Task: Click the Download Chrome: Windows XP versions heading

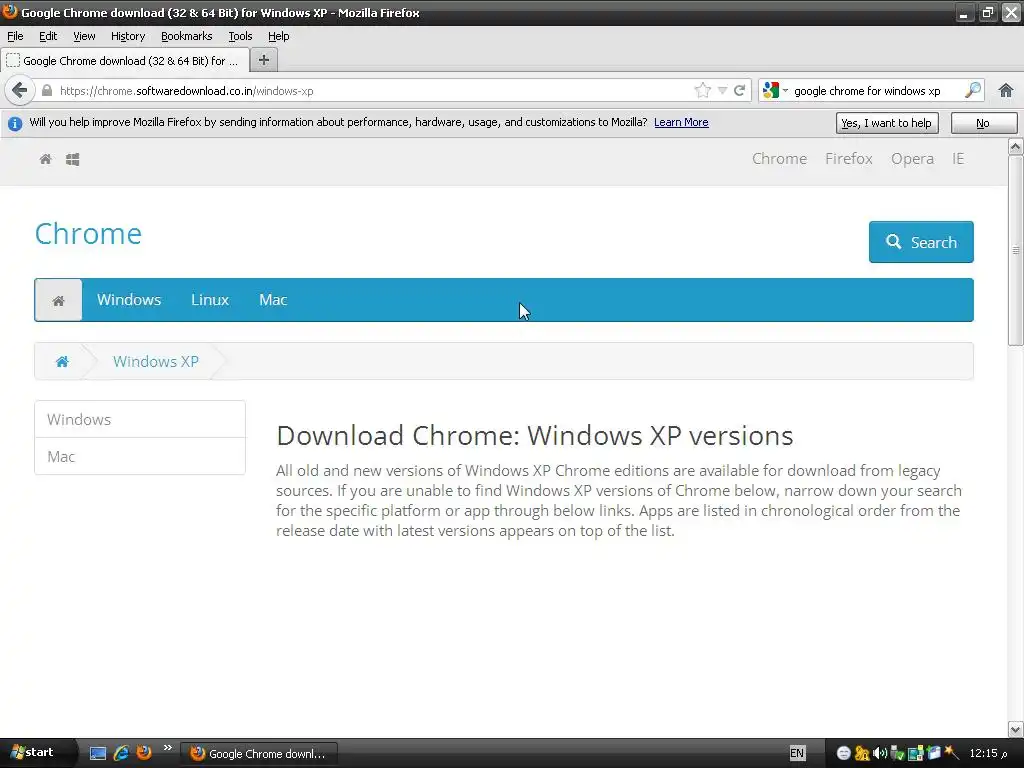Action: coord(534,436)
